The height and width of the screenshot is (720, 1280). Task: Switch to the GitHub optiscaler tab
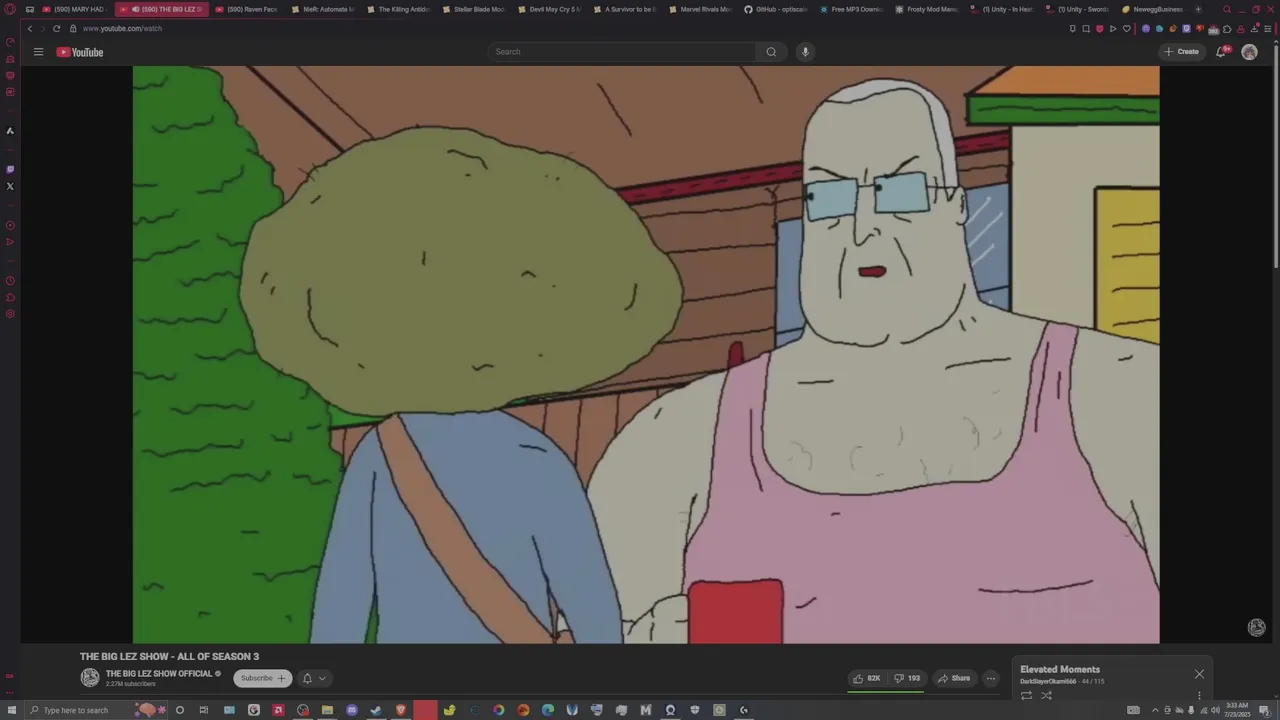coord(775,9)
